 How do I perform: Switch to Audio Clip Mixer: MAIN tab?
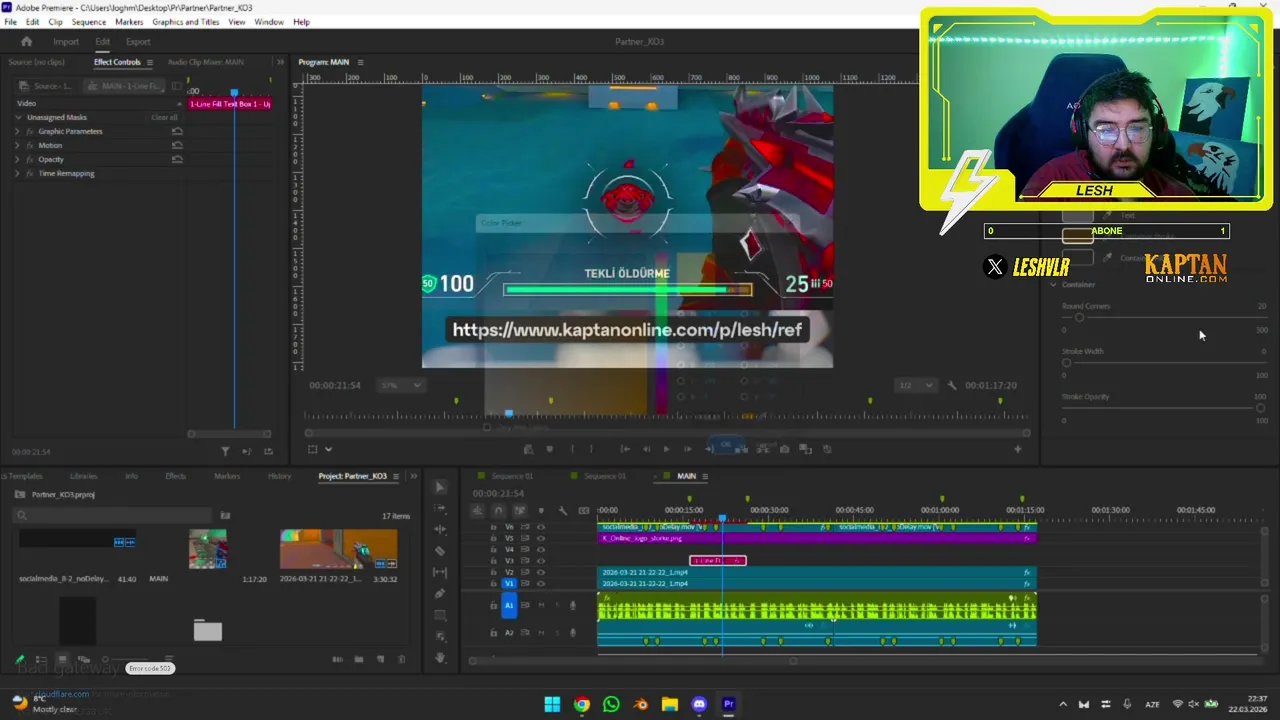(206, 62)
